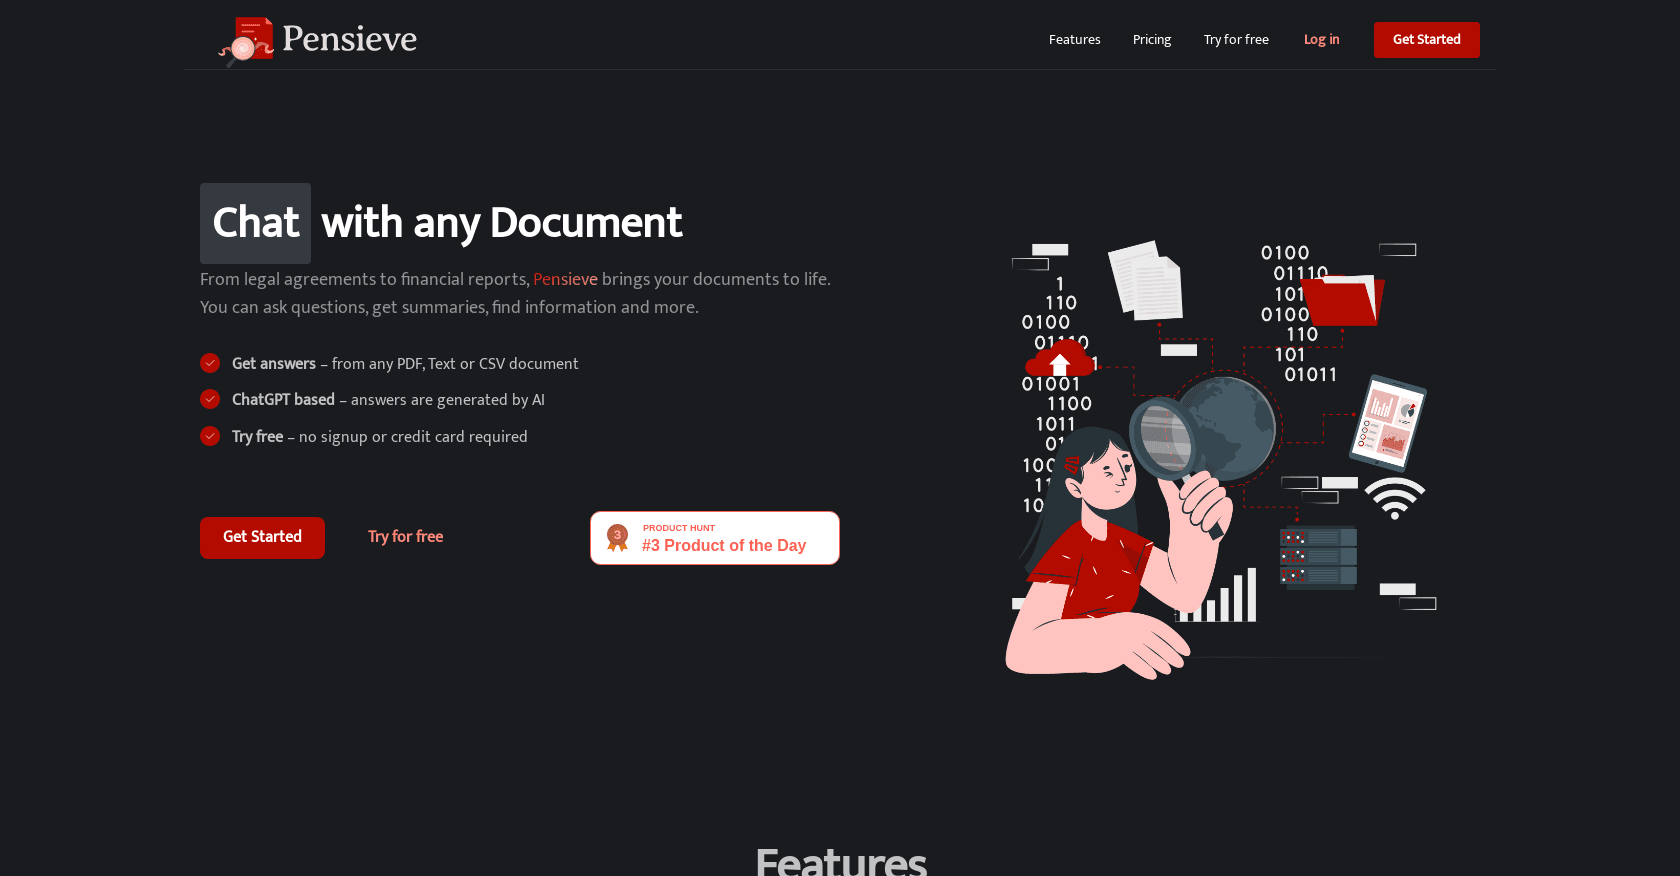1680x876 pixels.
Task: Click the check icon beside ChatGPT based
Action: point(210,399)
